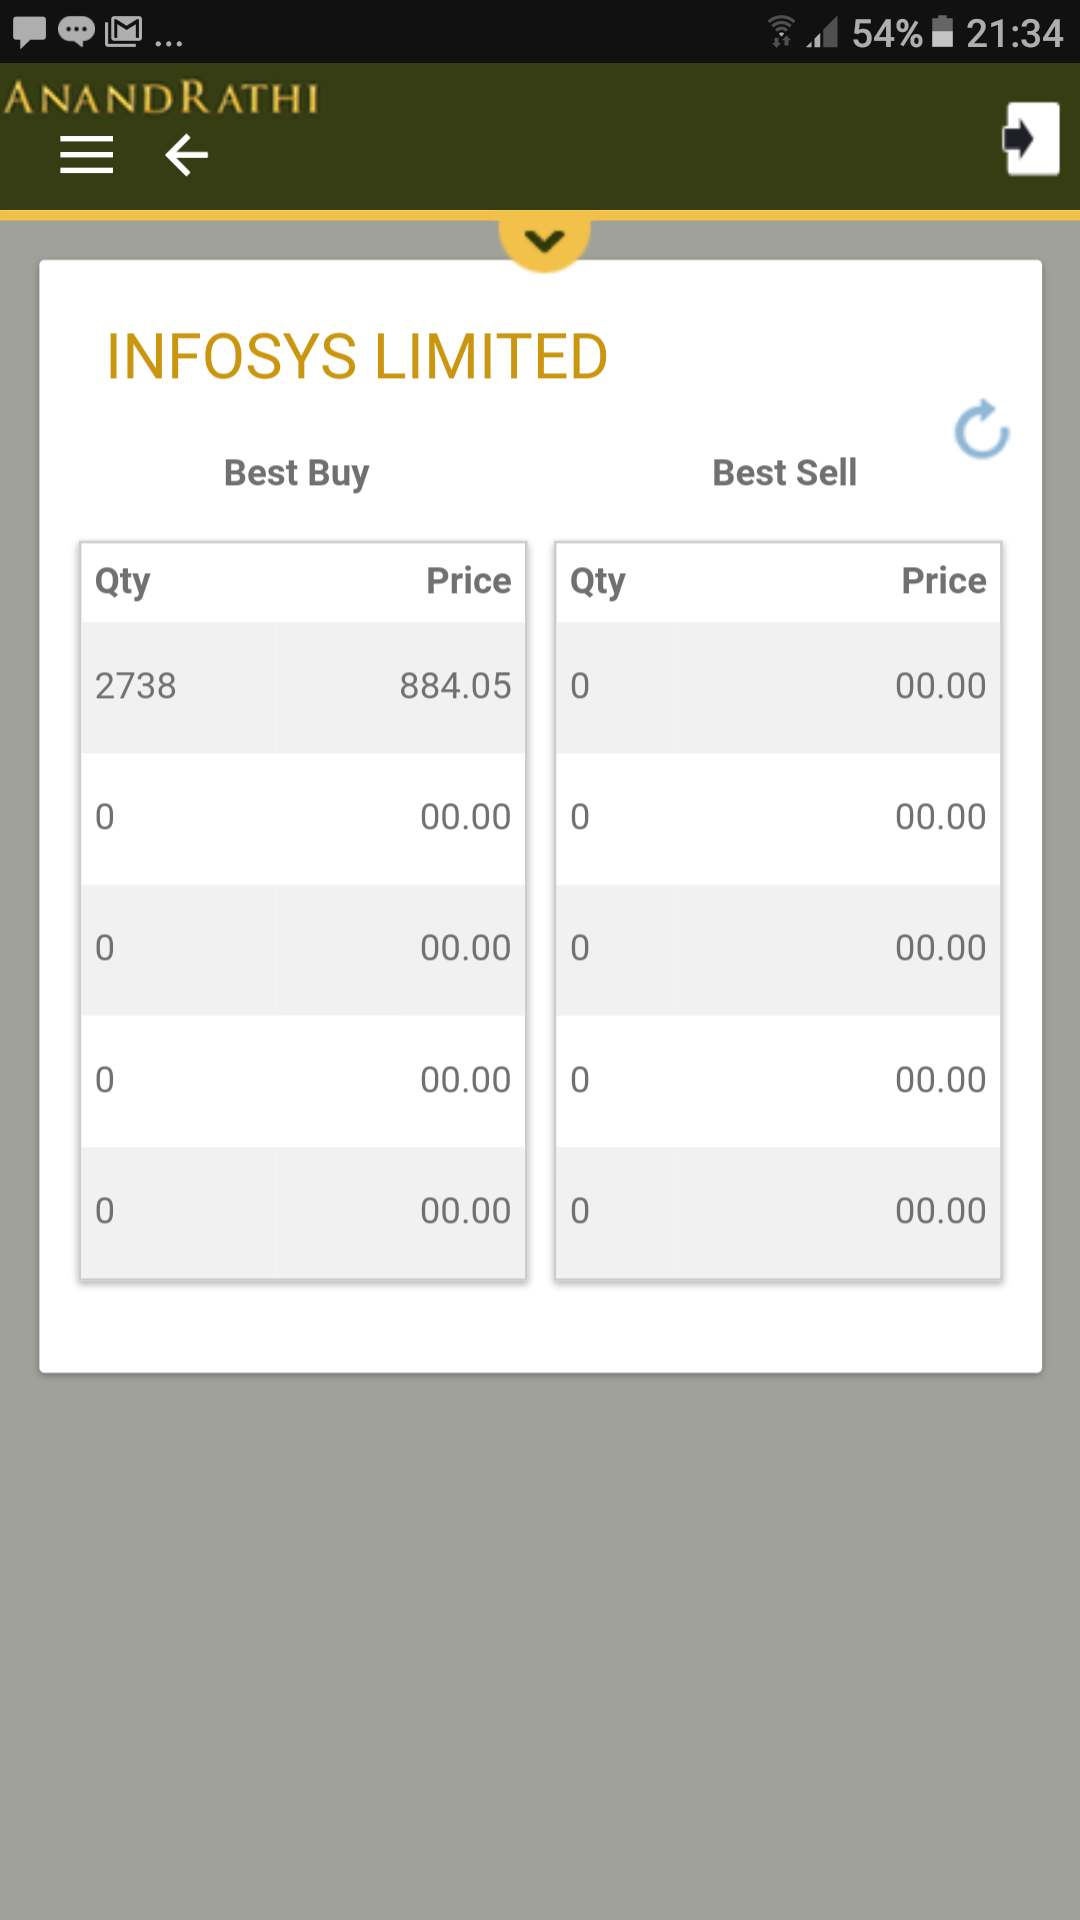The width and height of the screenshot is (1080, 1920).
Task: Open the hamburger navigation menu
Action: pos(86,155)
